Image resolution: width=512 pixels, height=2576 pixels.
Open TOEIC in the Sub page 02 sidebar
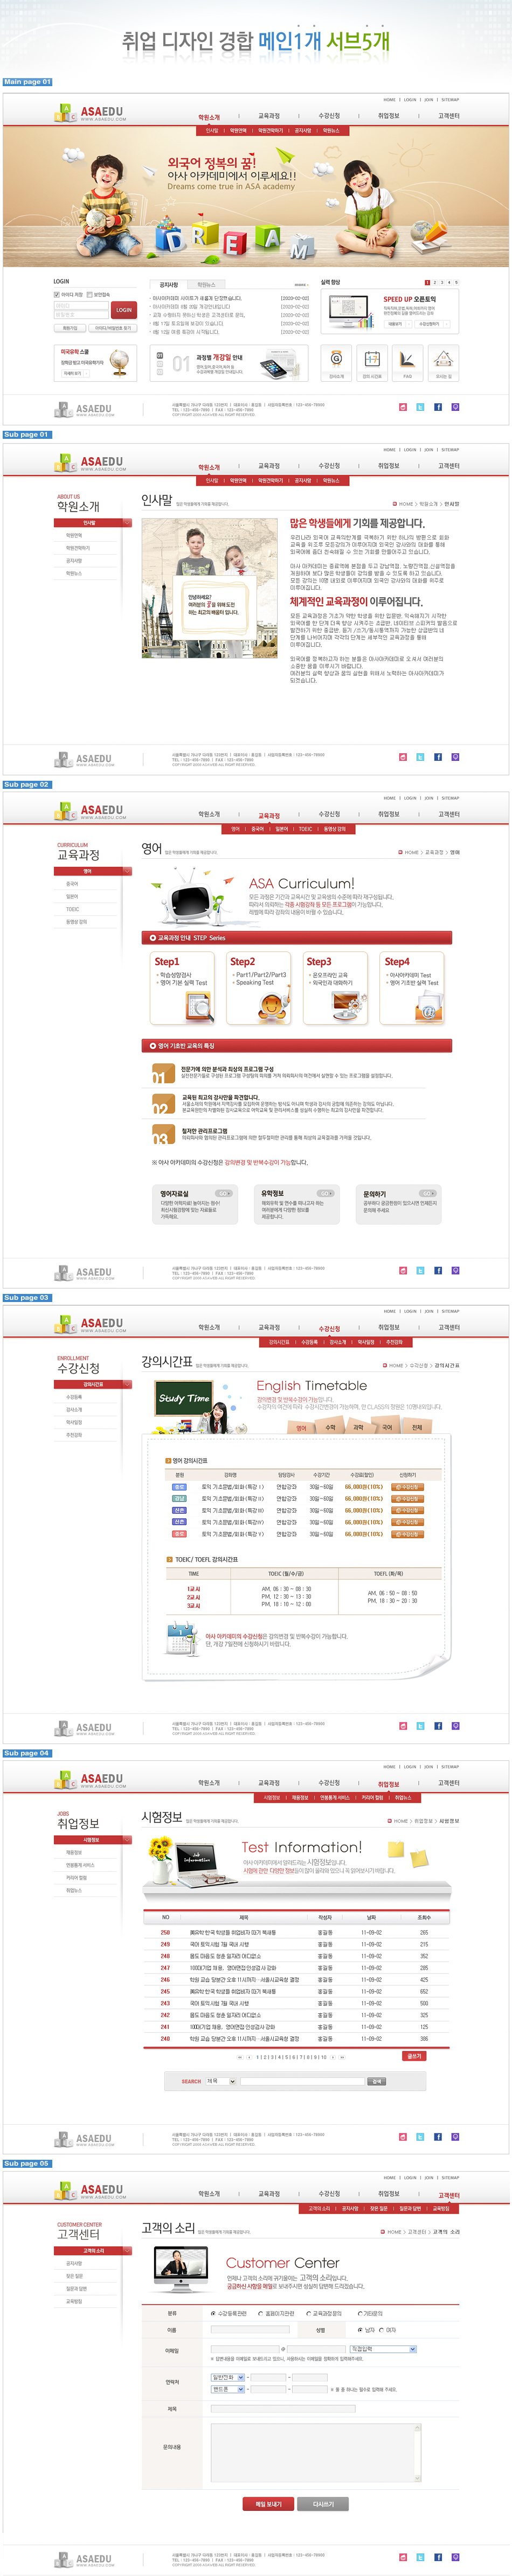click(x=73, y=909)
